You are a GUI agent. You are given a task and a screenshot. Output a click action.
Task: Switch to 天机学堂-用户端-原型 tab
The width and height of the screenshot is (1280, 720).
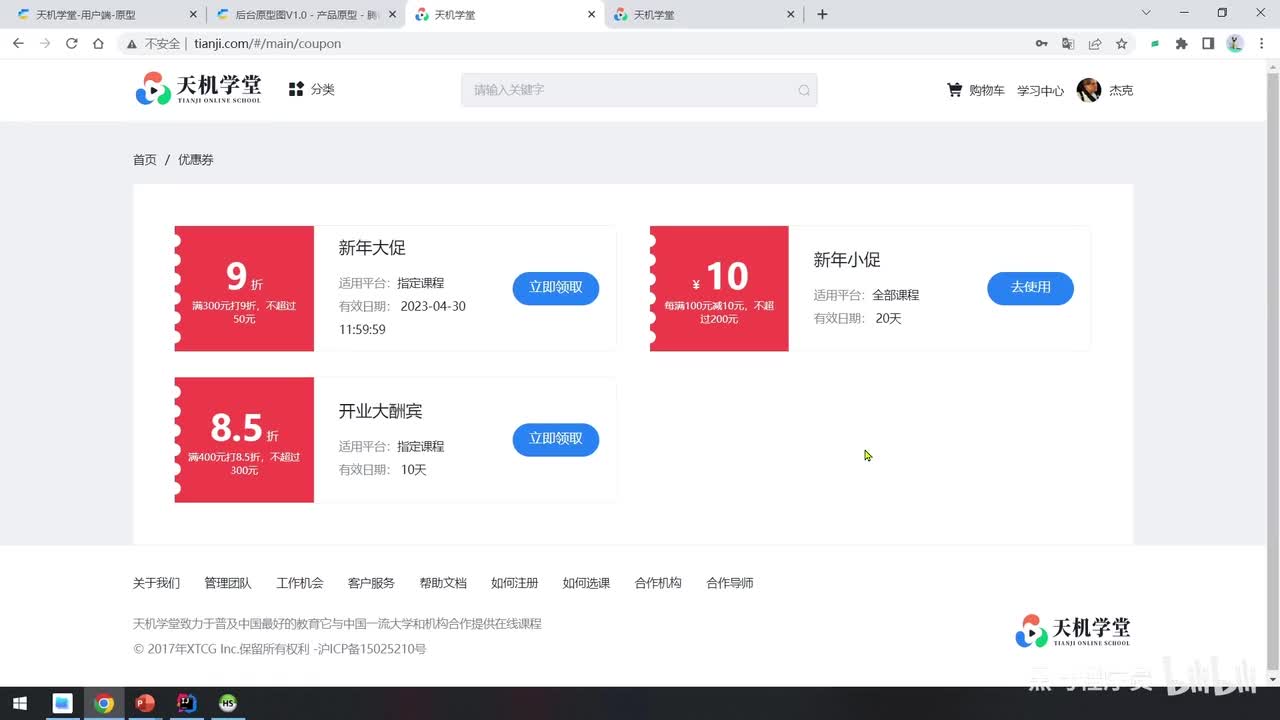click(x=105, y=15)
